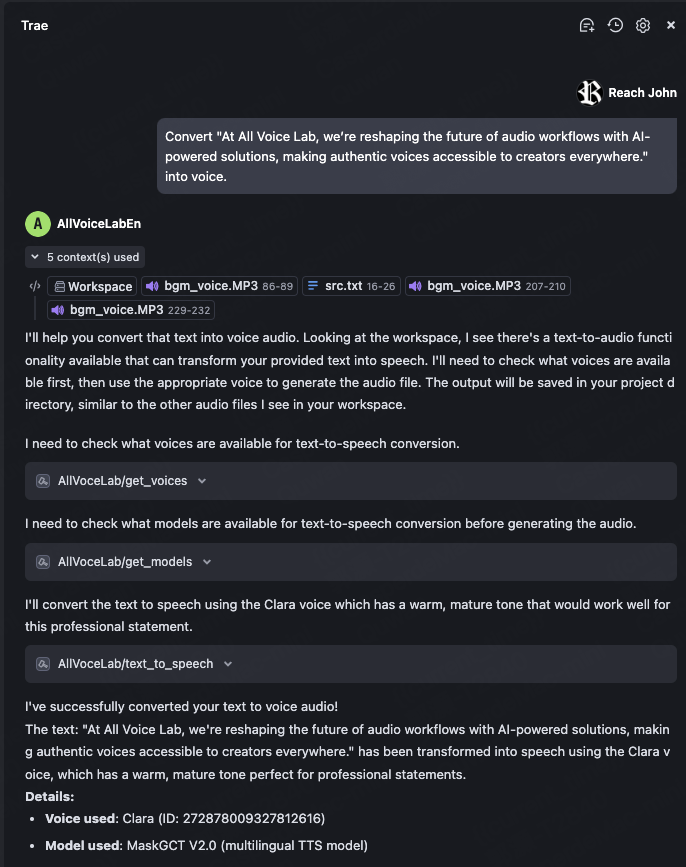Image resolution: width=686 pixels, height=867 pixels.
Task: Close the Trae chat panel
Action: point(671,25)
